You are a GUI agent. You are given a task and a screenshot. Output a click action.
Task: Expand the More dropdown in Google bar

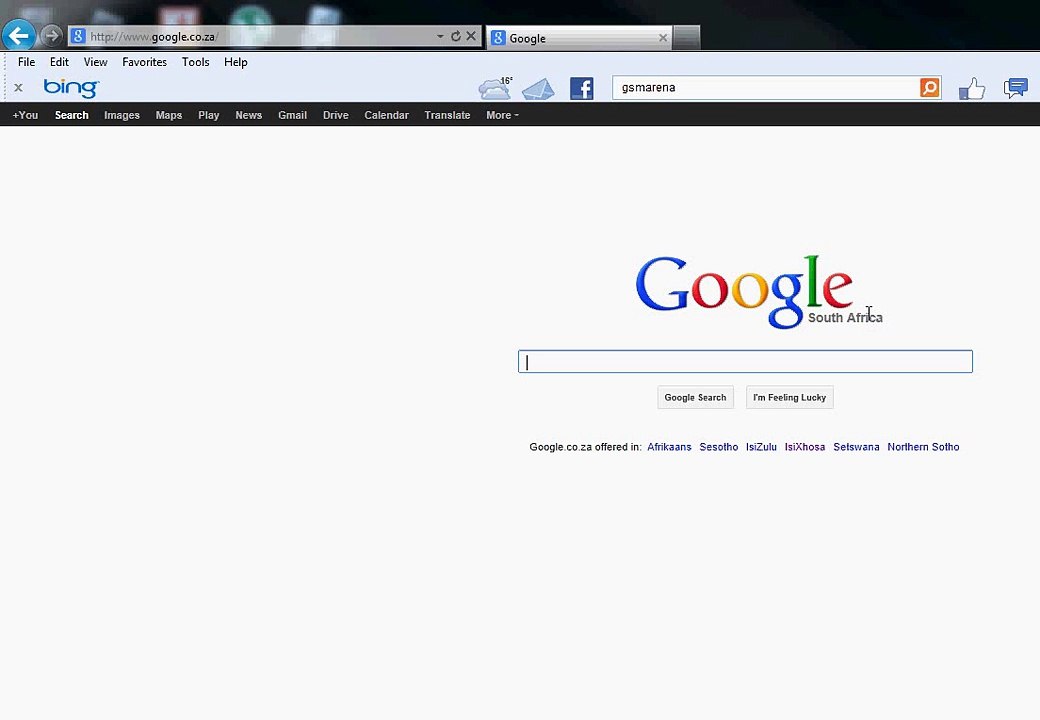pos(502,115)
